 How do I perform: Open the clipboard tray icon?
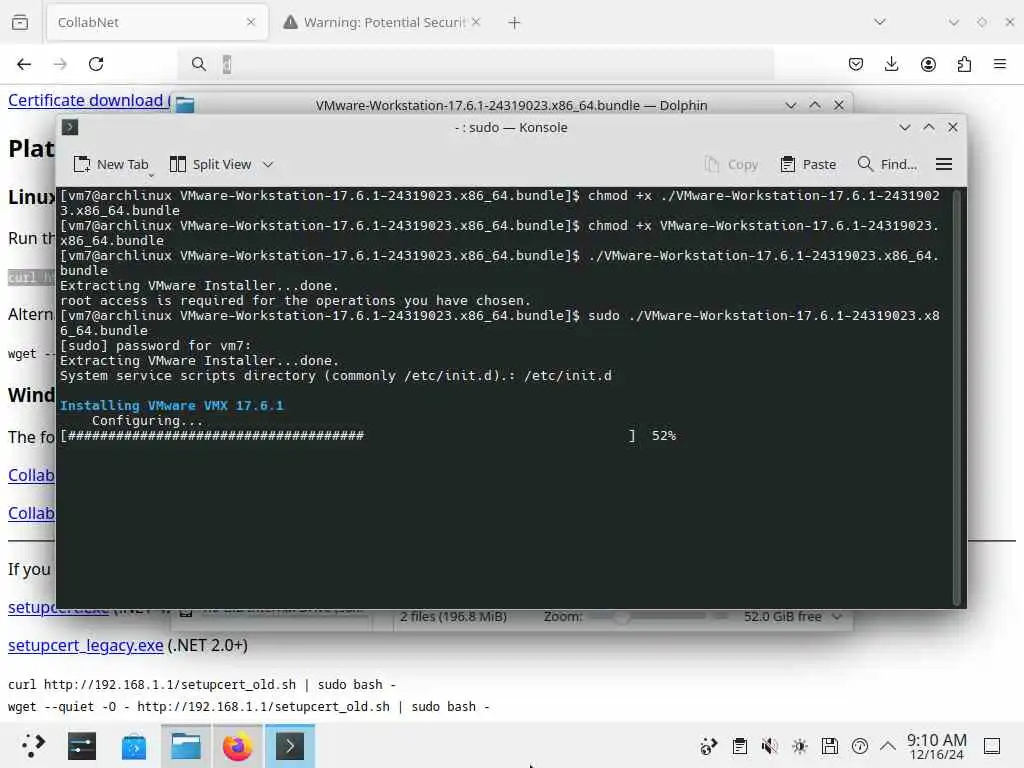[x=739, y=746]
